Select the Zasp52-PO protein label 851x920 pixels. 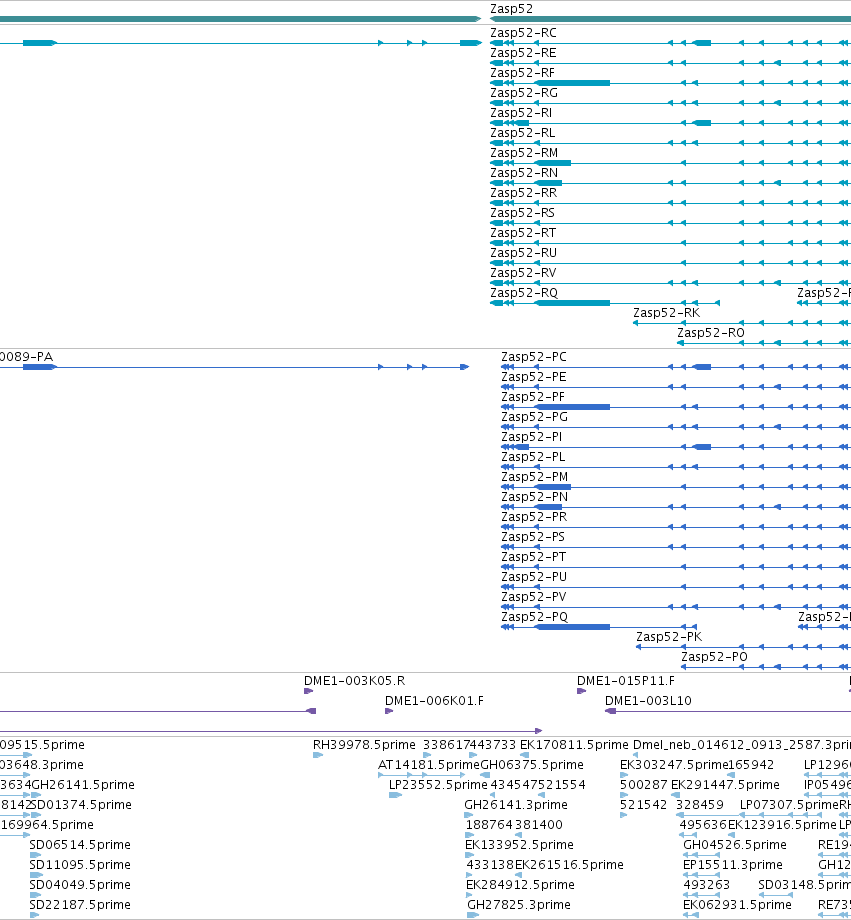pyautogui.click(x=714, y=656)
